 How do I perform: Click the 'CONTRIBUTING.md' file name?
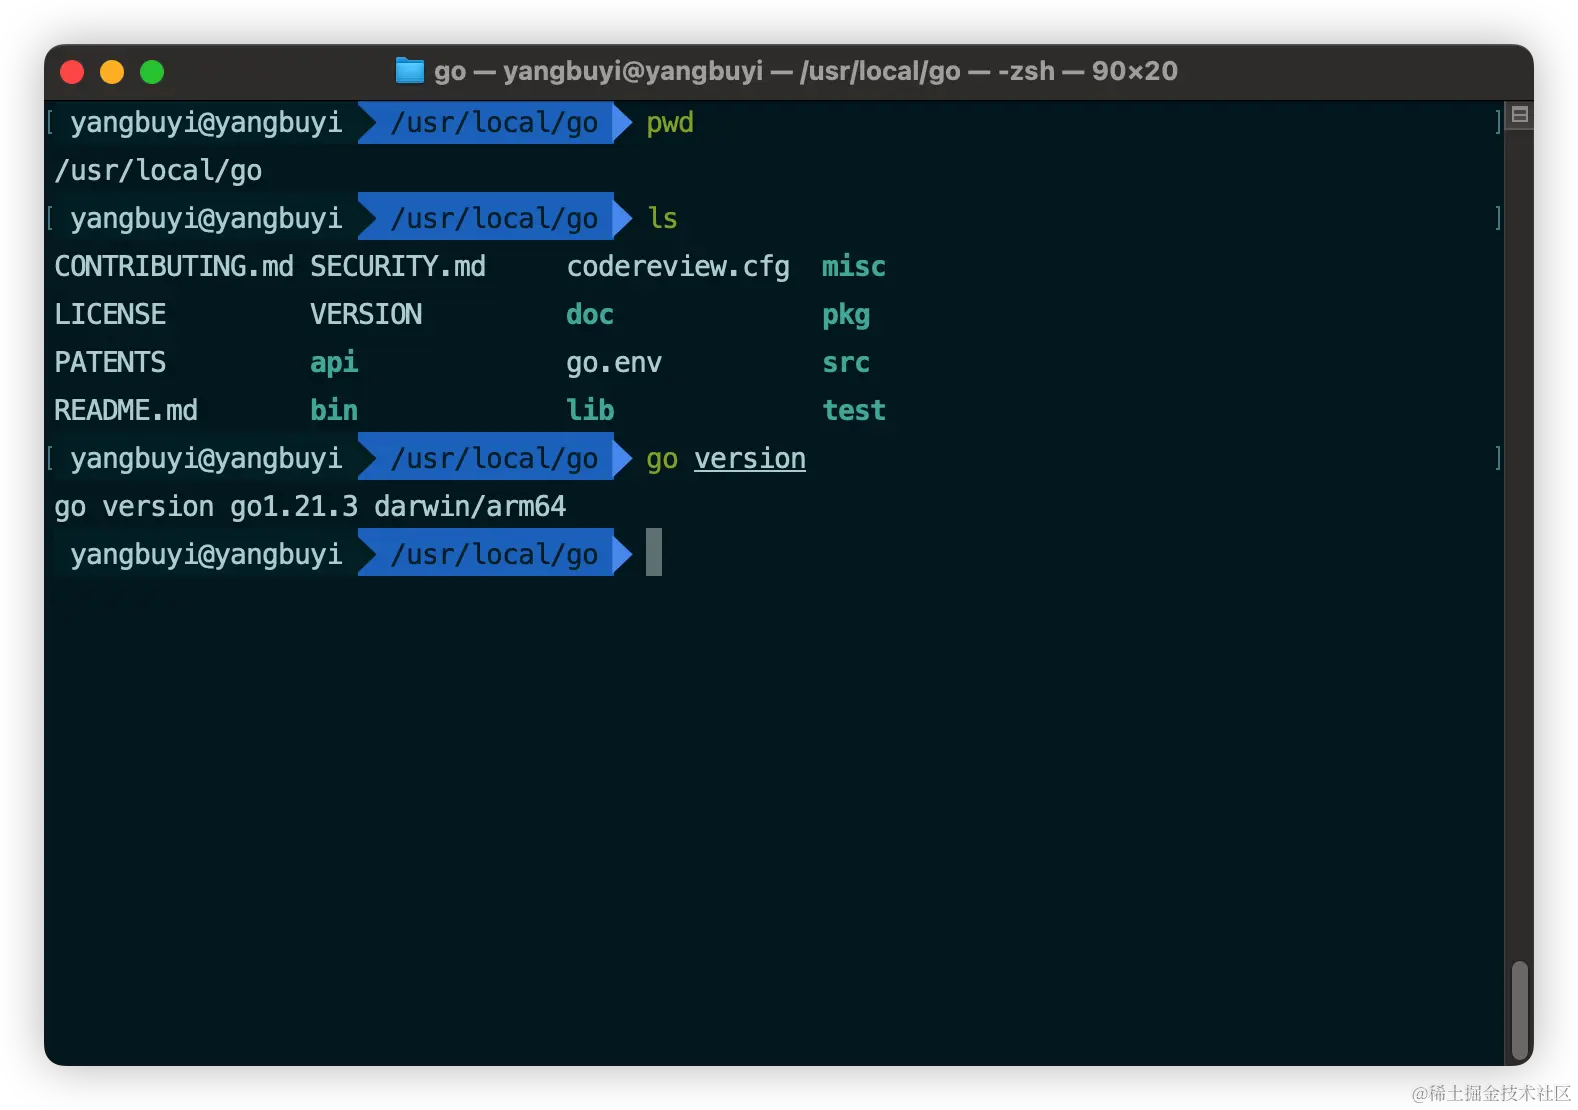174,267
